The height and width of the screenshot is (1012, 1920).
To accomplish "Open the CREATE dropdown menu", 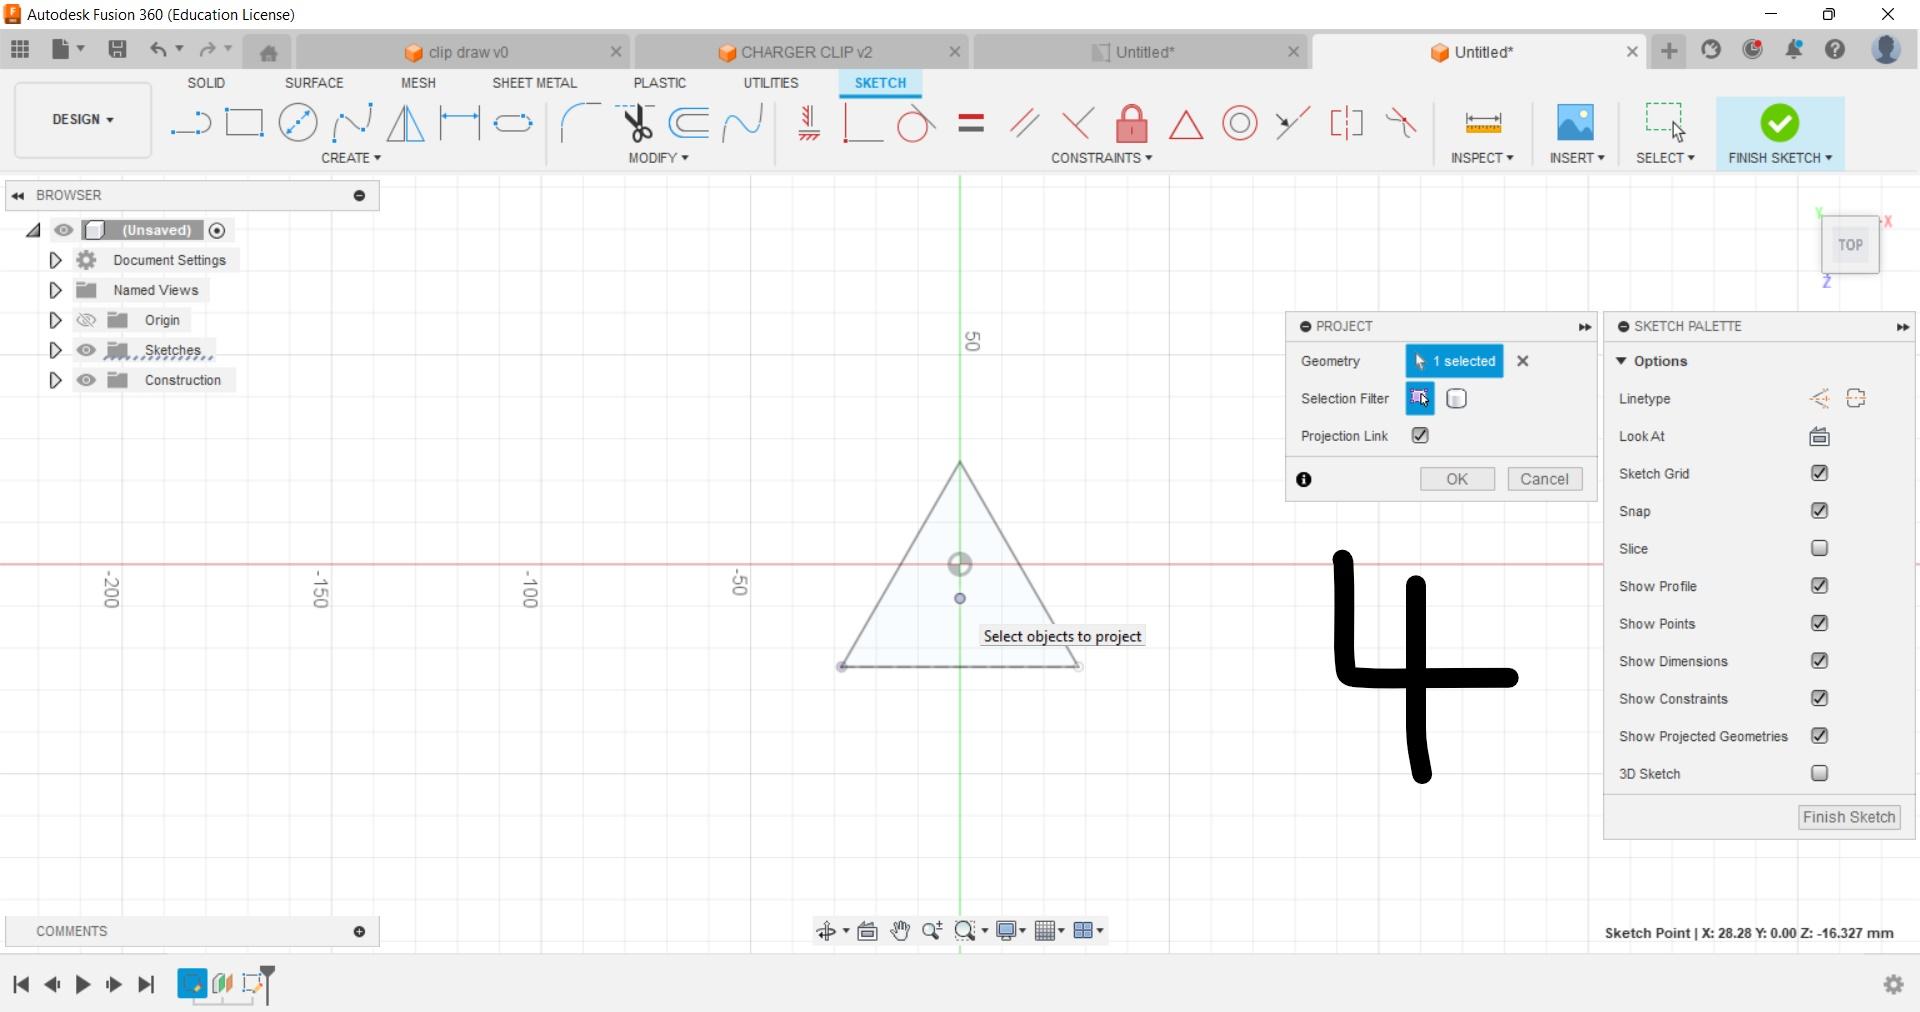I will (352, 158).
